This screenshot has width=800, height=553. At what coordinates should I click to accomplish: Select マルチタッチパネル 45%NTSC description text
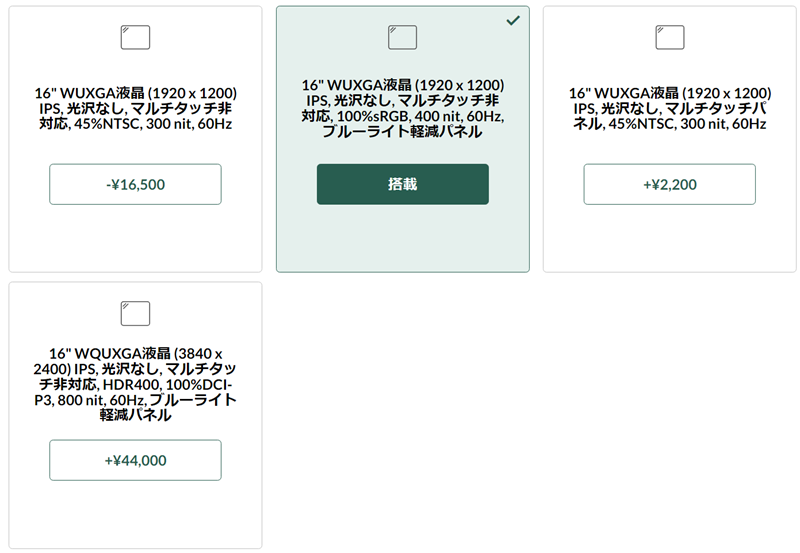[670, 108]
